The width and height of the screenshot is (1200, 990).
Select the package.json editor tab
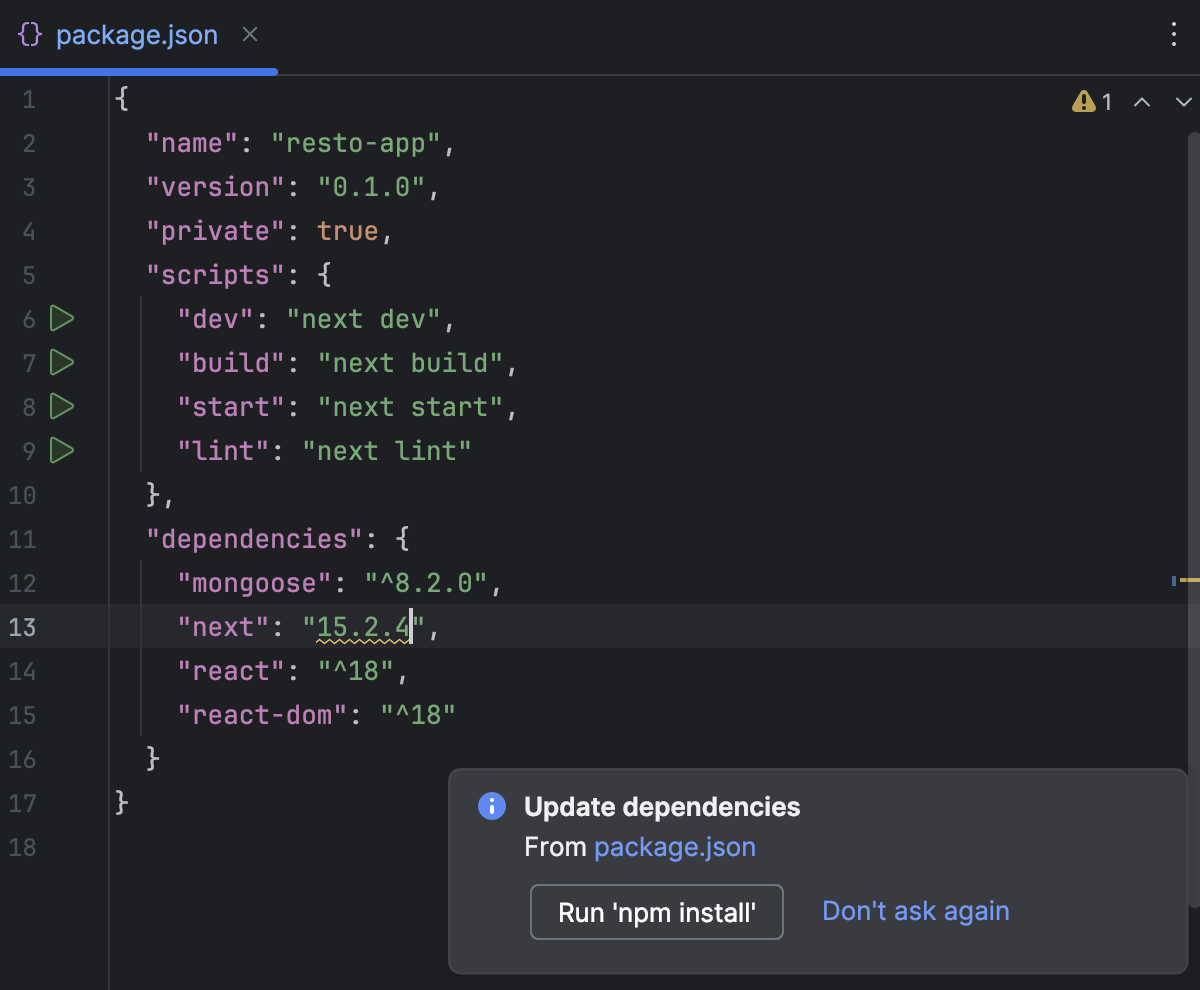point(137,34)
